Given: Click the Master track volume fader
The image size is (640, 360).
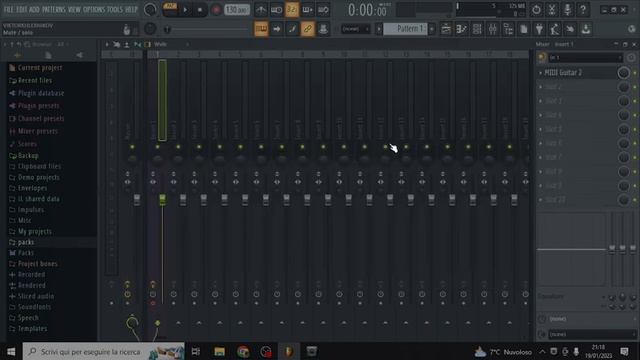Looking at the screenshot, I should [x=137, y=199].
